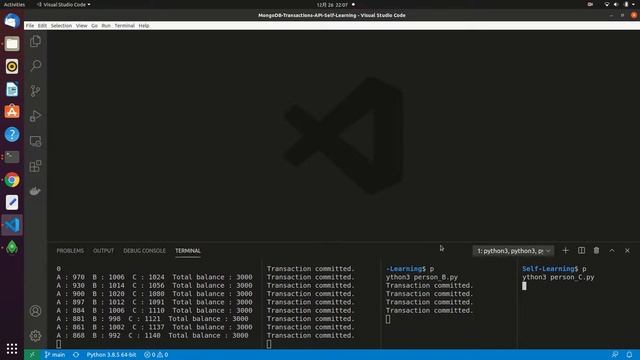640x360 pixels.
Task: Open the Edit menu
Action: 42,25
